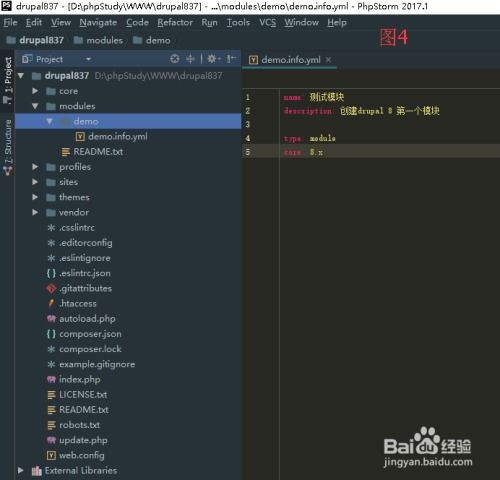The height and width of the screenshot is (480, 500).
Task: Close the demo.info.yml editor tab
Action: pos(328,60)
